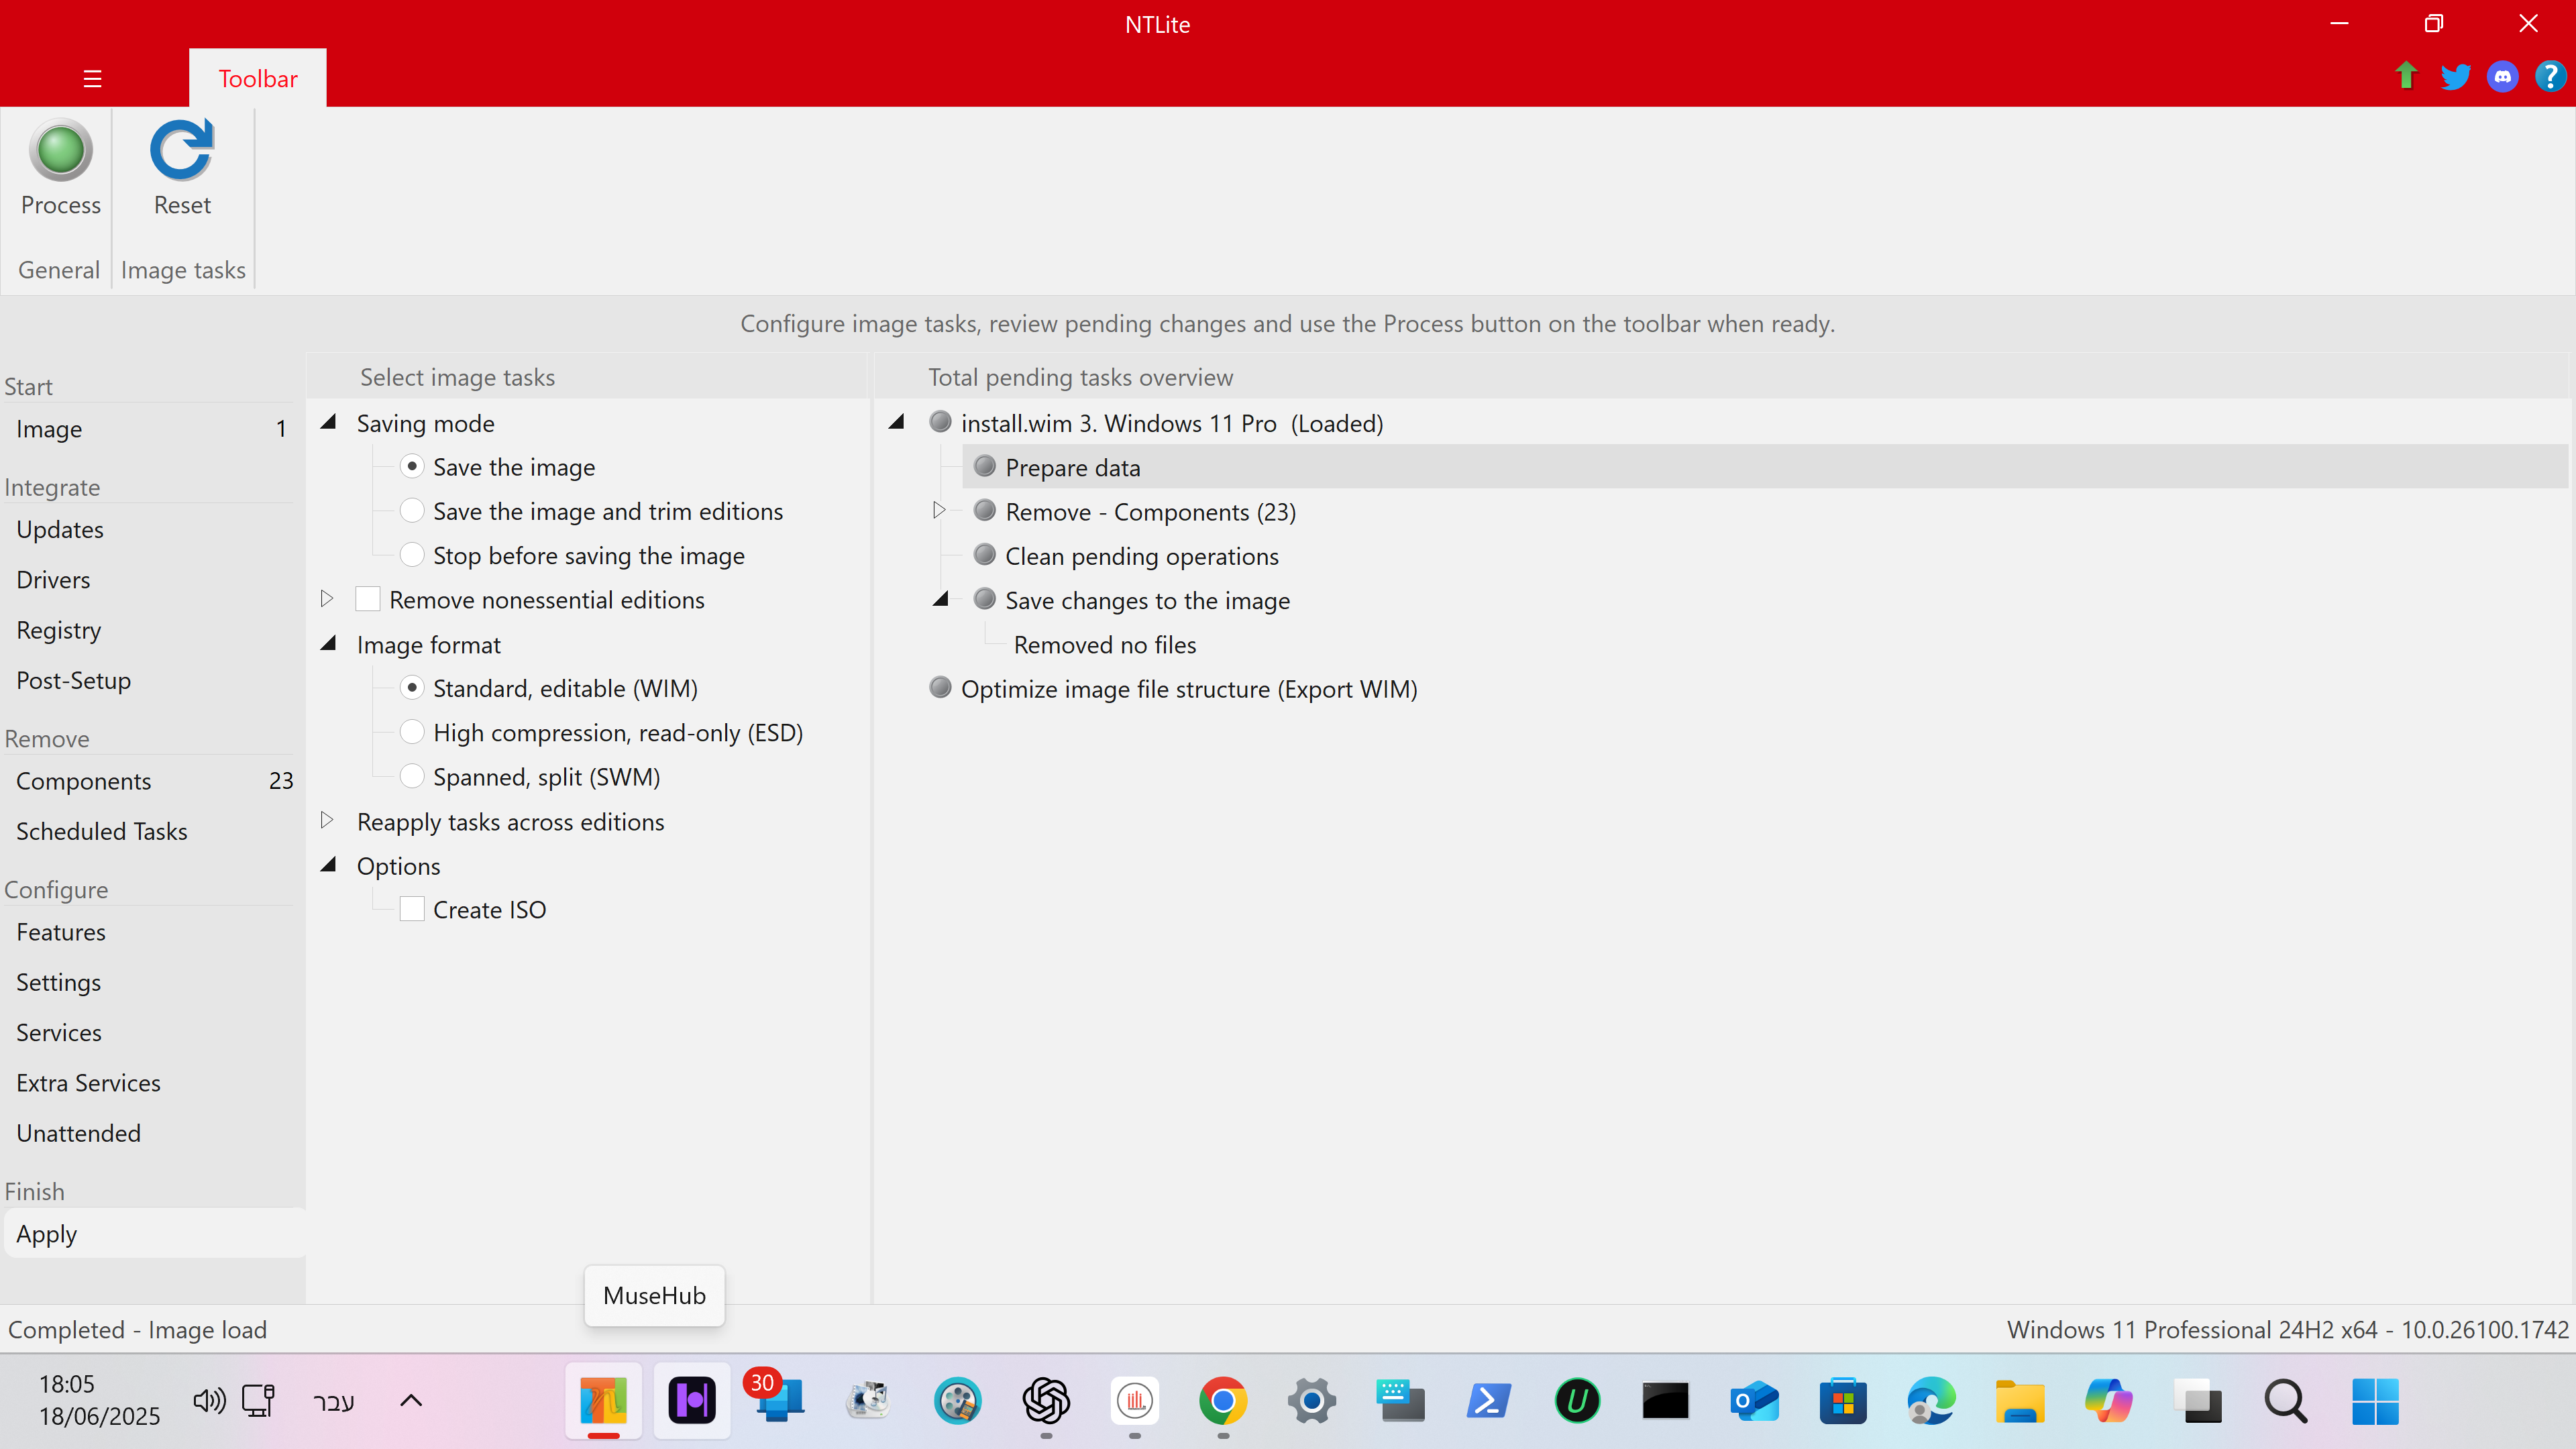Expand the 'Remove - Components (23)' node
This screenshot has width=2576, height=1449.
pyautogui.click(x=938, y=510)
